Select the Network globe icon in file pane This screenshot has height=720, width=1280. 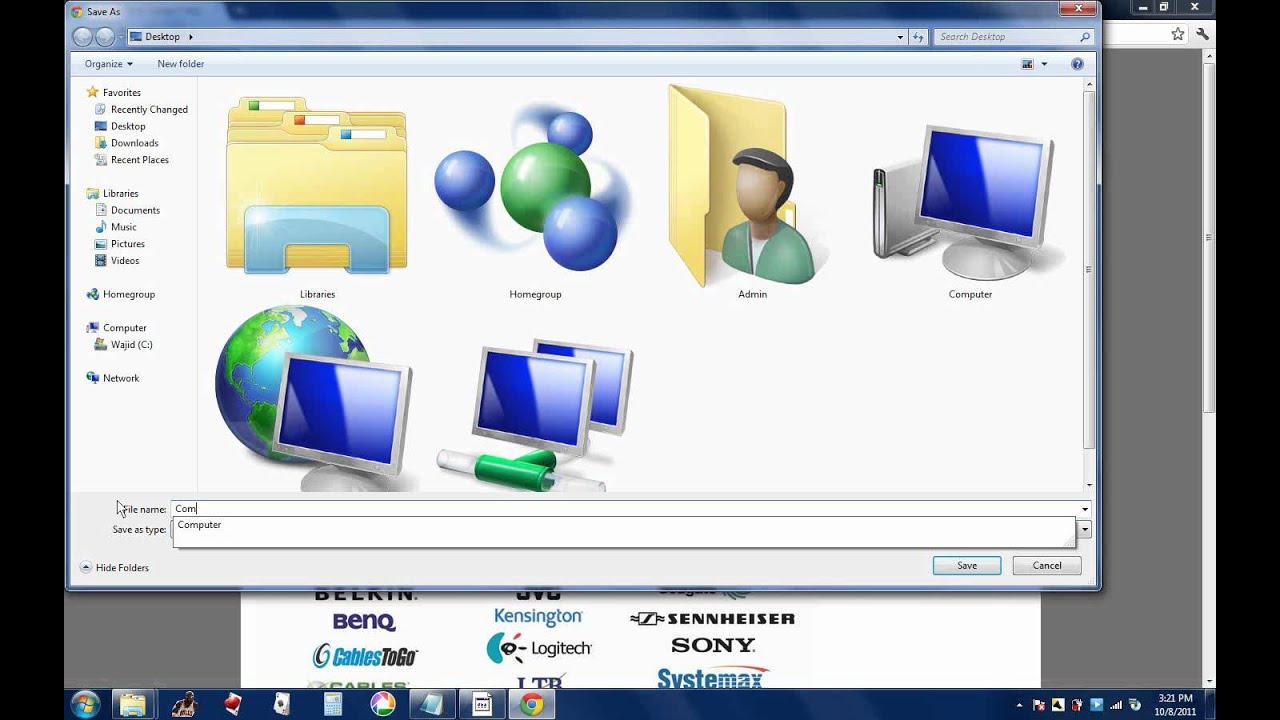click(x=317, y=398)
